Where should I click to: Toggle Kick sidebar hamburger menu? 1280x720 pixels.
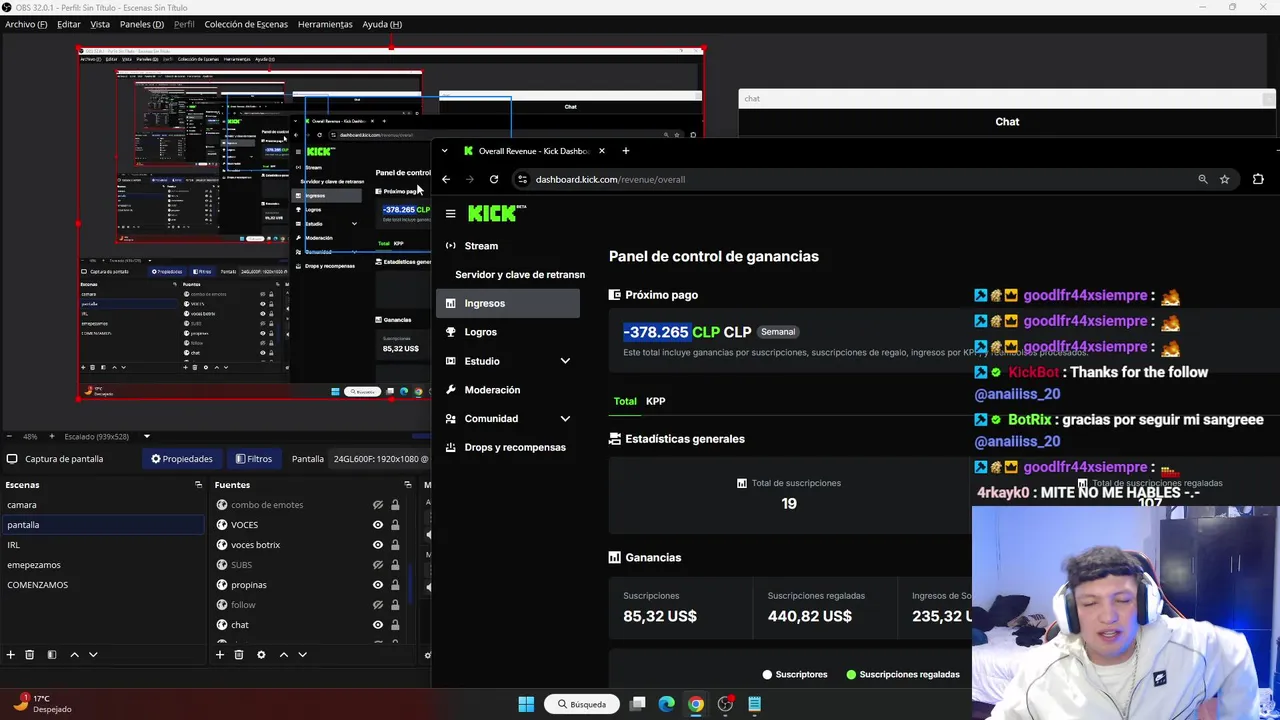[x=451, y=214]
